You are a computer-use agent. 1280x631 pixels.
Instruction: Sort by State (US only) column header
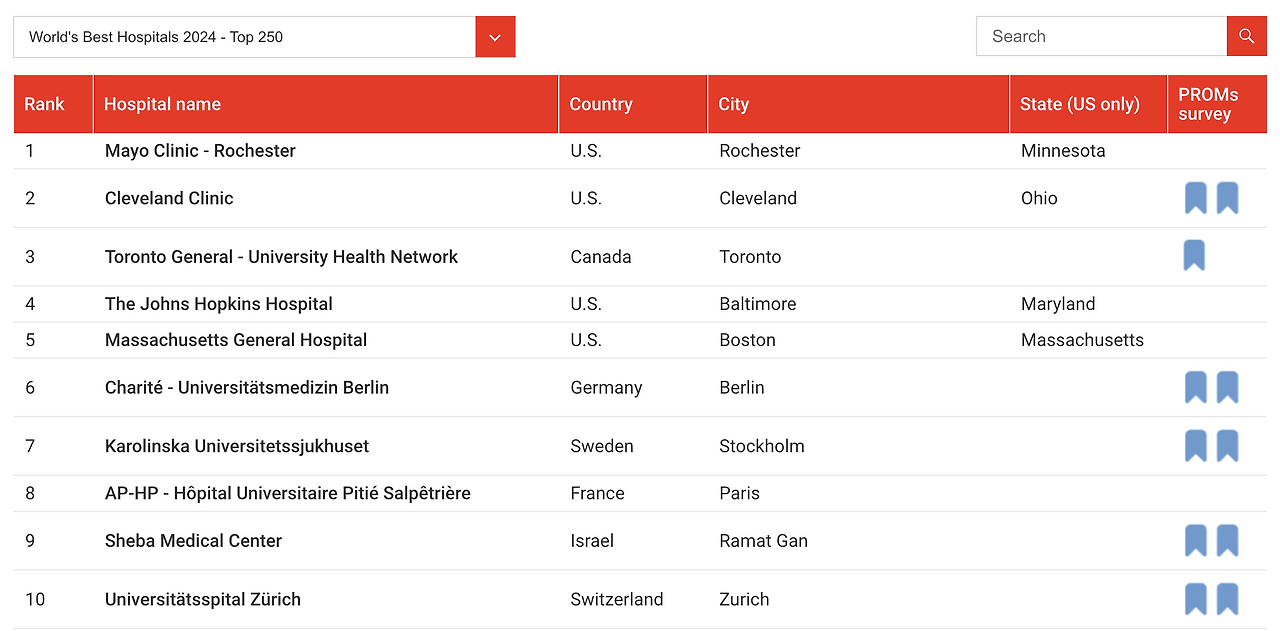(1088, 104)
